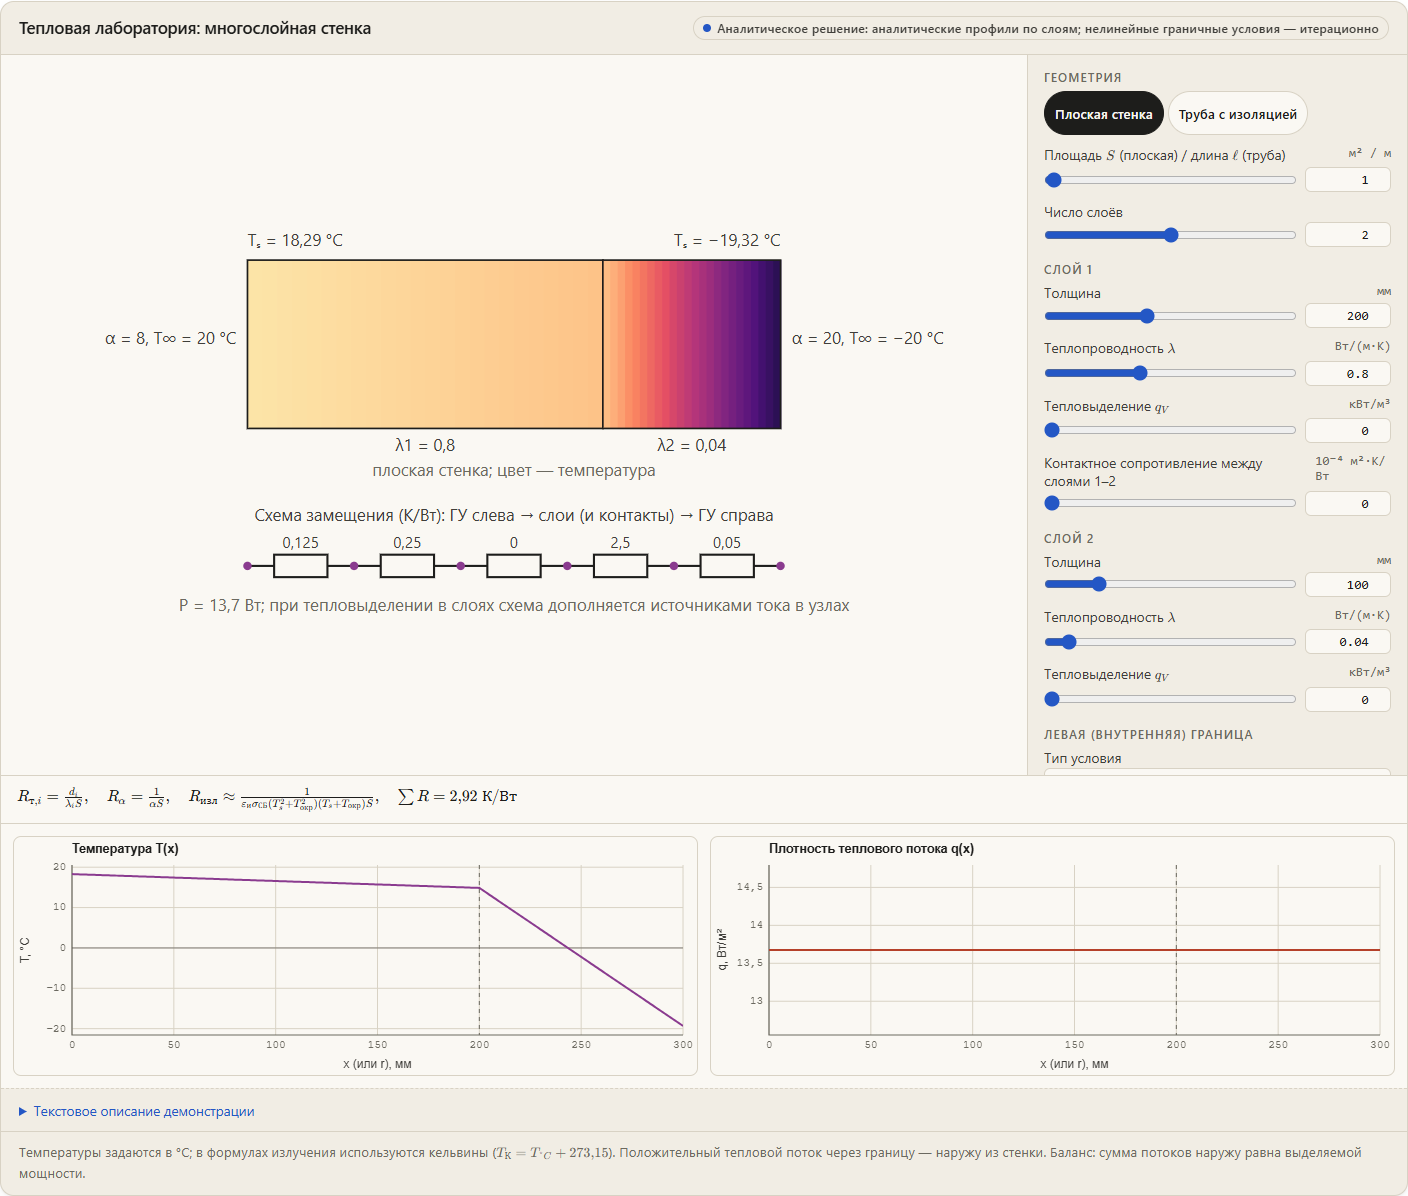Edit number of layers value field
This screenshot has width=1408, height=1196.
click(x=1348, y=235)
